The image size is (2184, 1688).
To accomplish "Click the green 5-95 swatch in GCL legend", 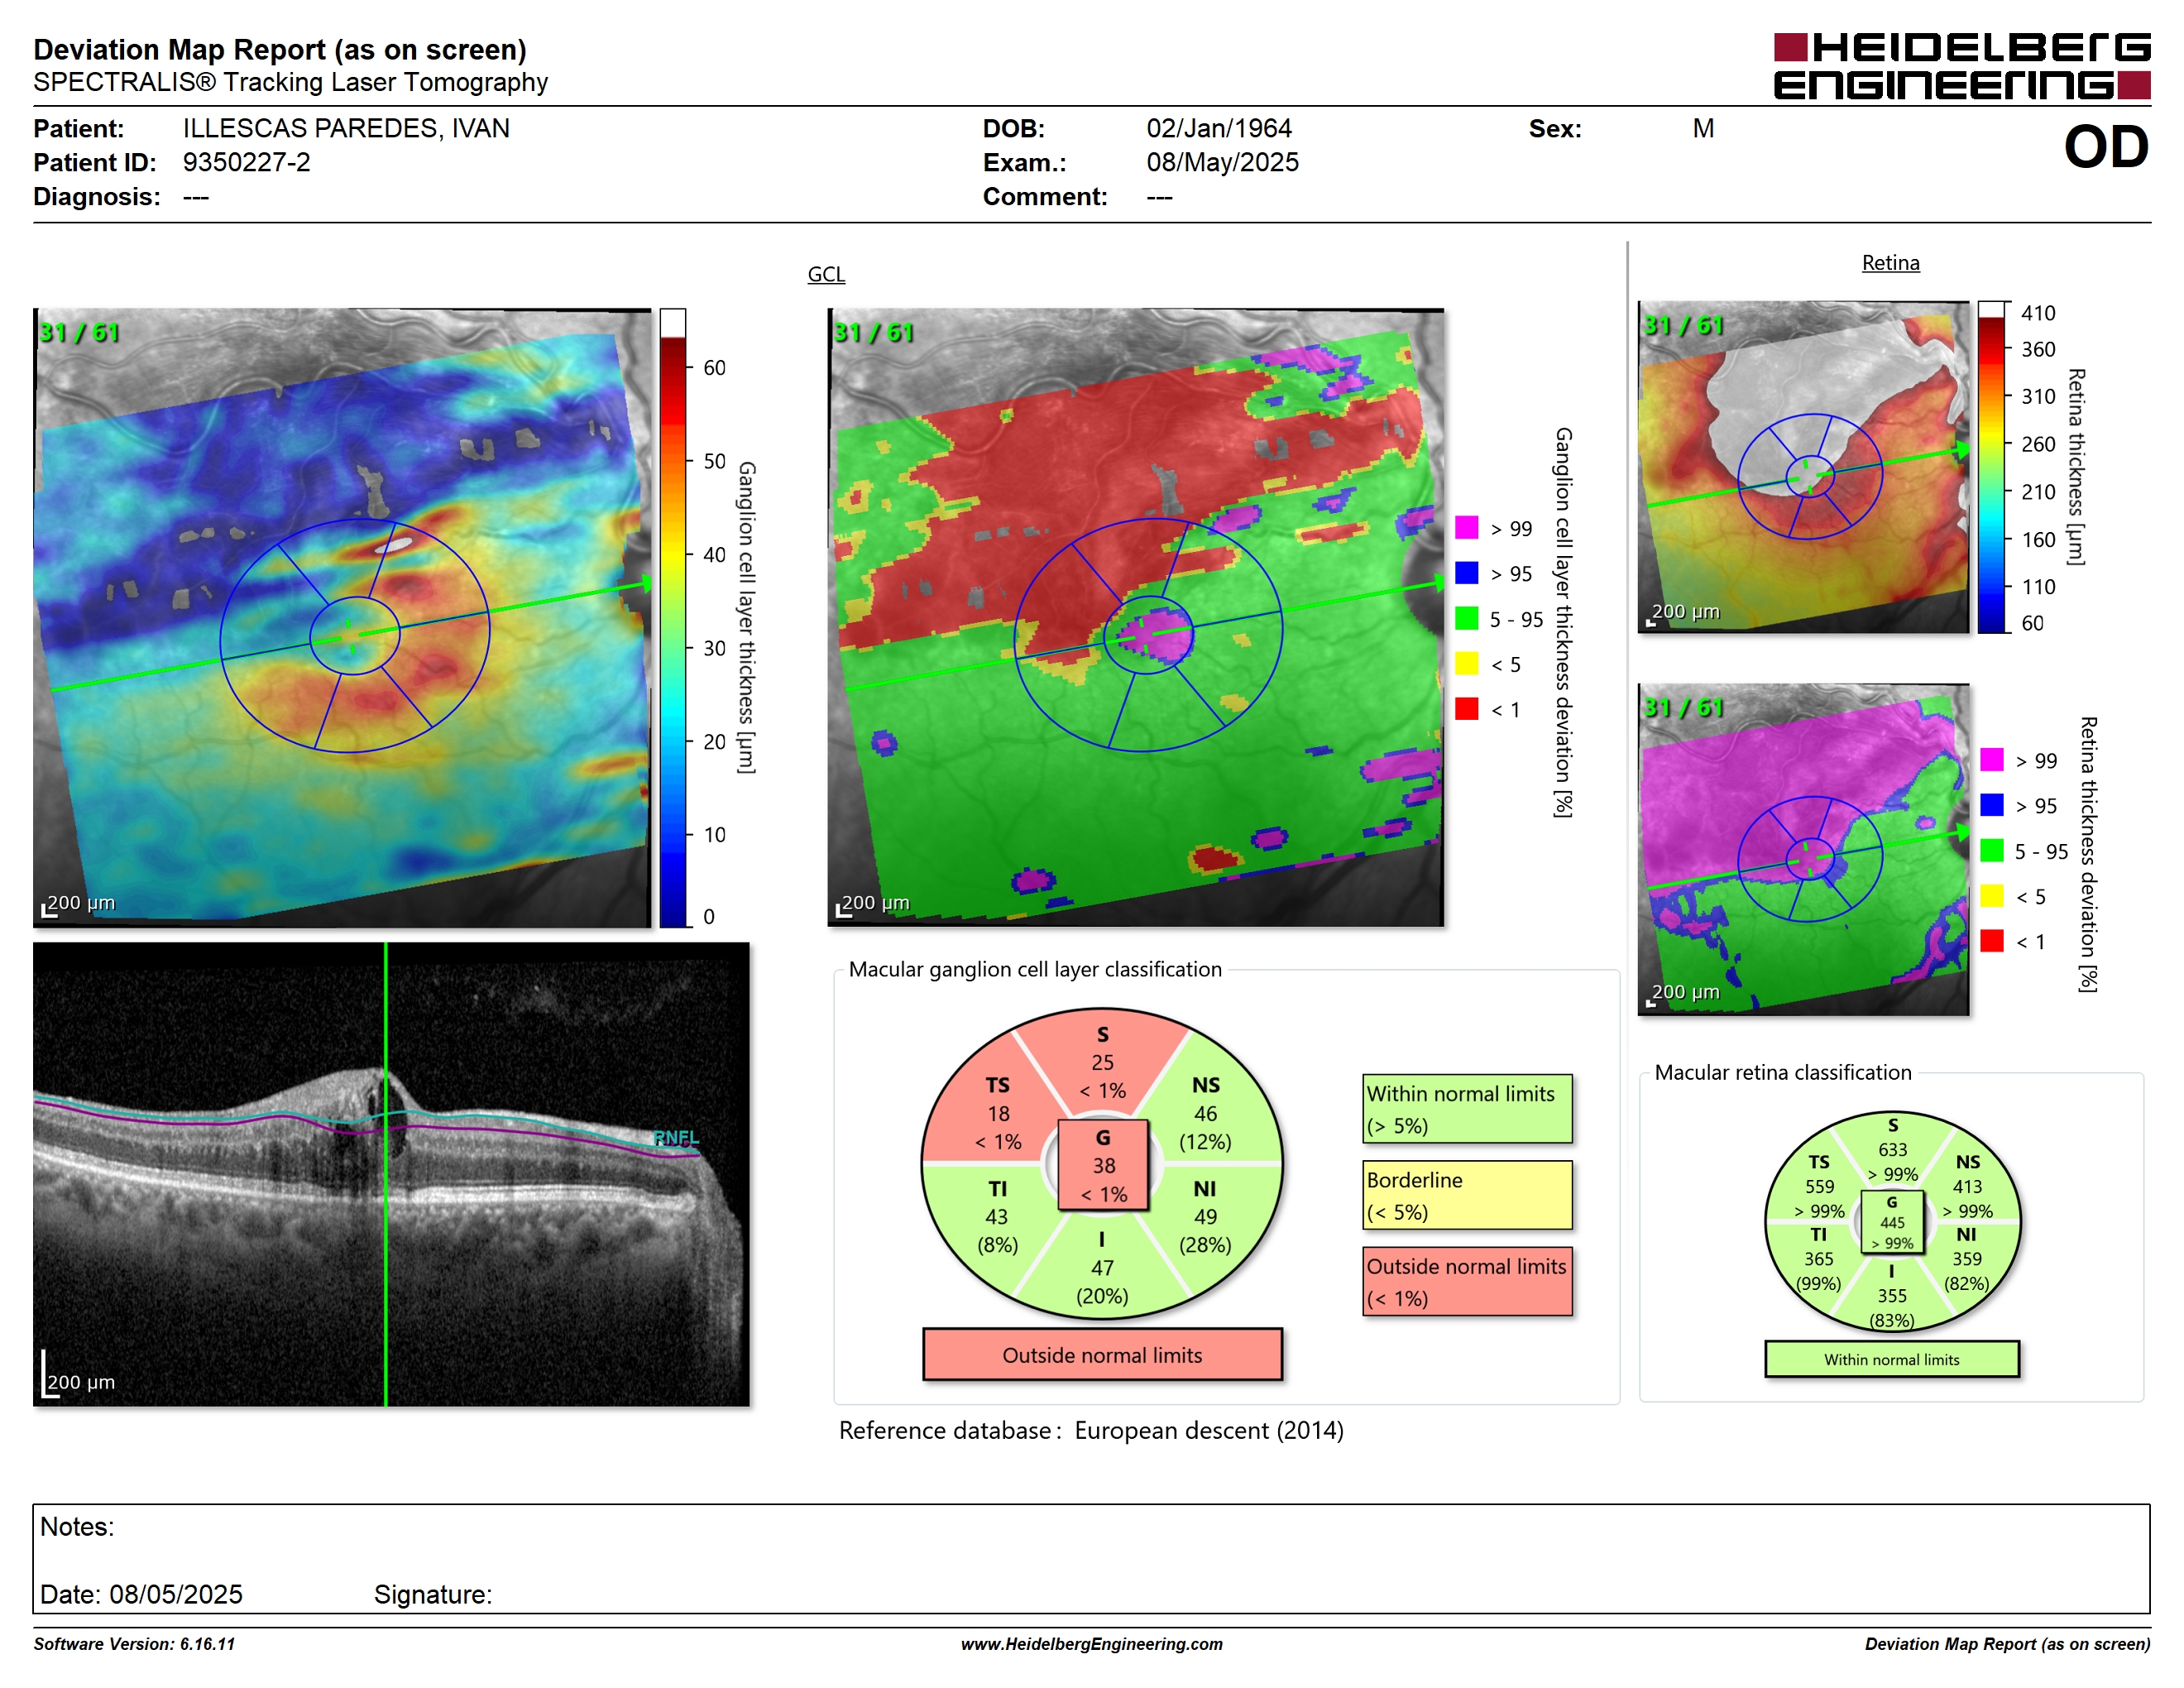I will click(1466, 619).
